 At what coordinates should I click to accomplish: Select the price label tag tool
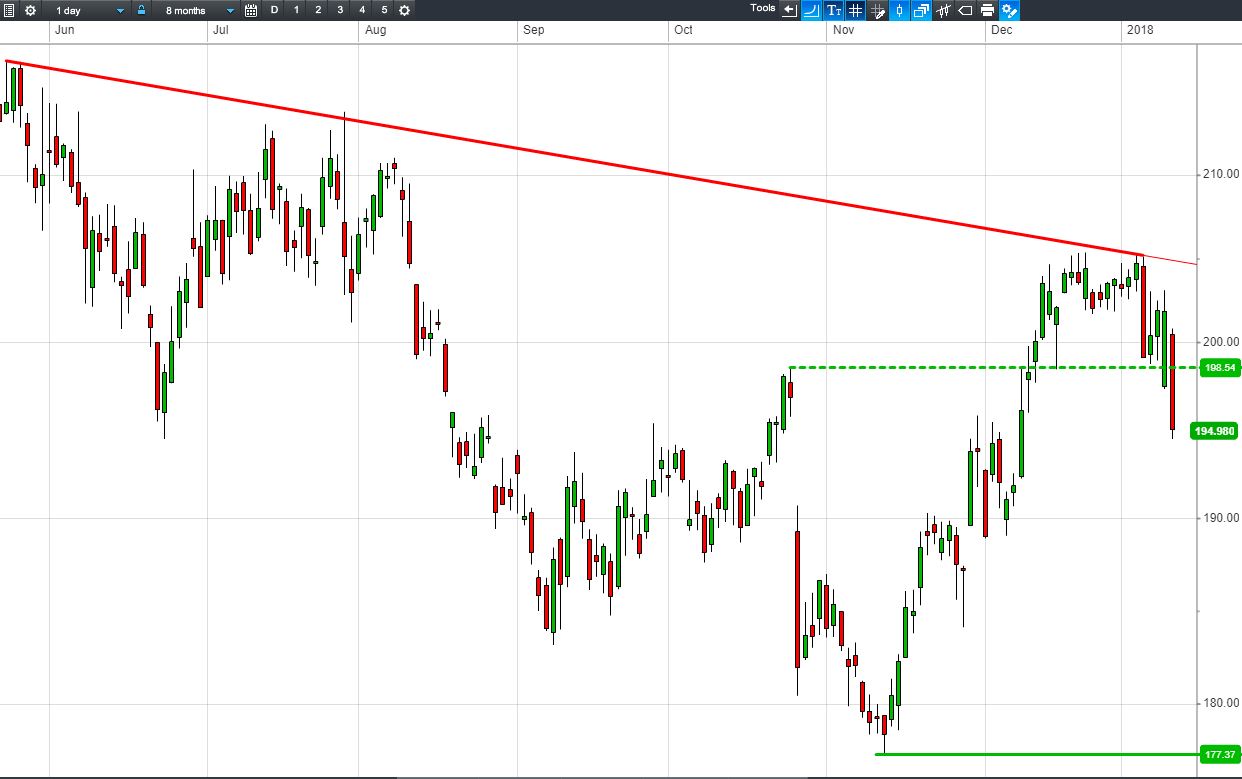click(965, 10)
